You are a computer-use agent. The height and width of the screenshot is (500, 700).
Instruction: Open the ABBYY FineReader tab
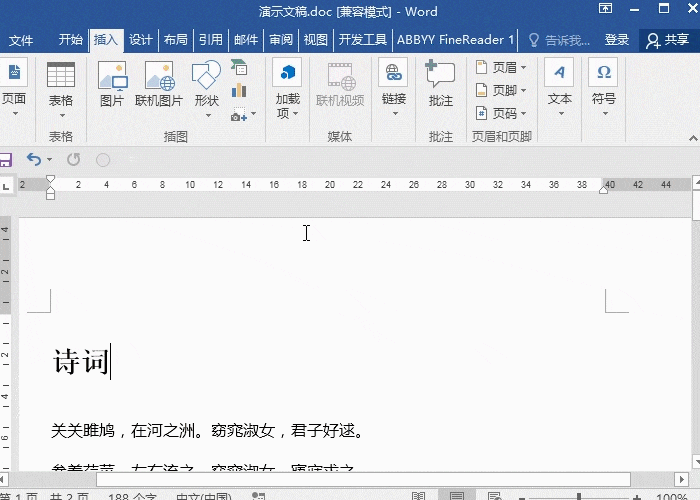pos(455,40)
